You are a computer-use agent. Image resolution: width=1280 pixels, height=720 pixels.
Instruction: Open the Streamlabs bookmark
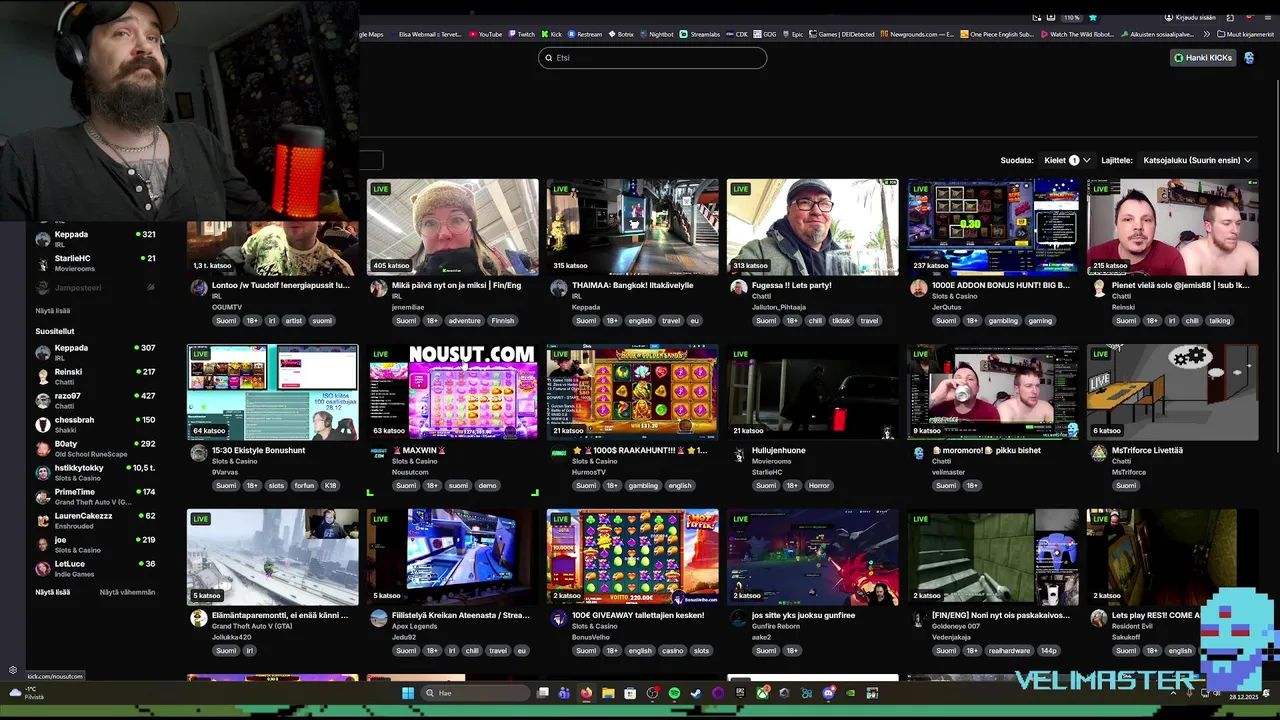click(x=699, y=34)
